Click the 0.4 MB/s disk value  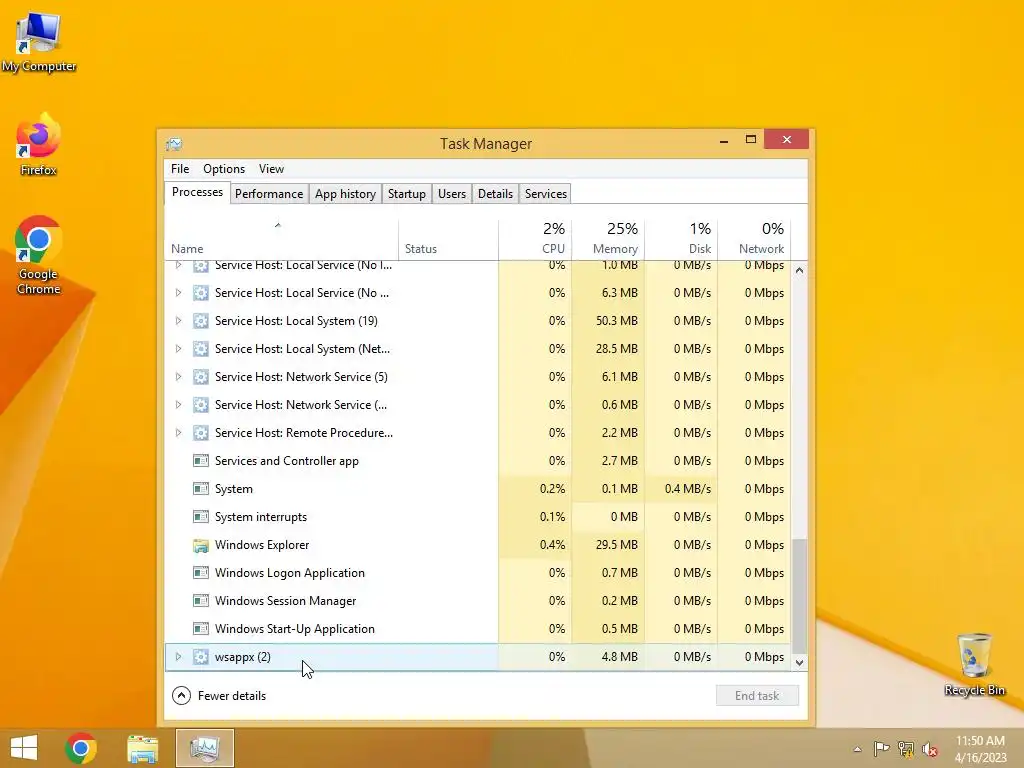(x=688, y=489)
